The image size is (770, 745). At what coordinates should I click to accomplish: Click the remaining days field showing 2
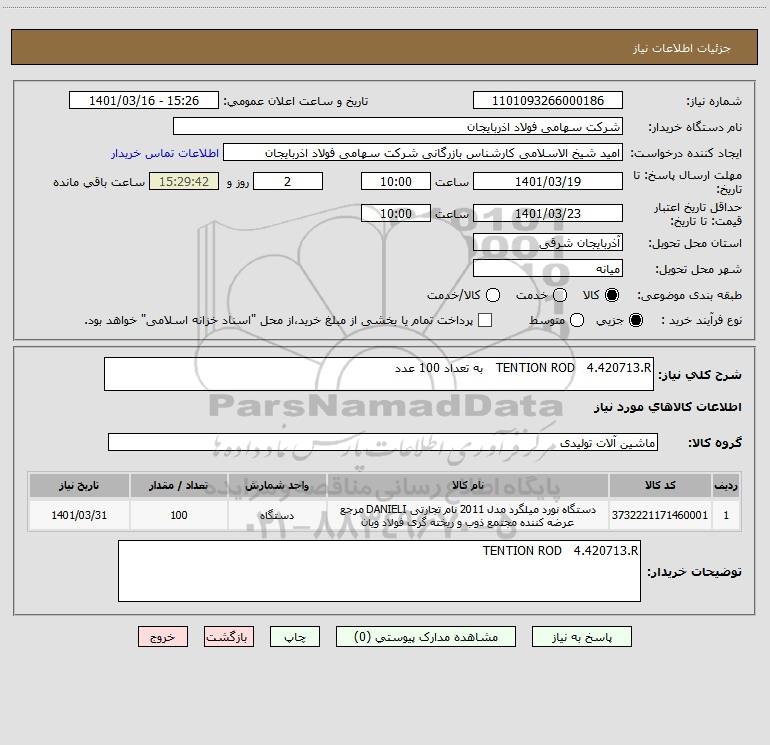(x=288, y=181)
